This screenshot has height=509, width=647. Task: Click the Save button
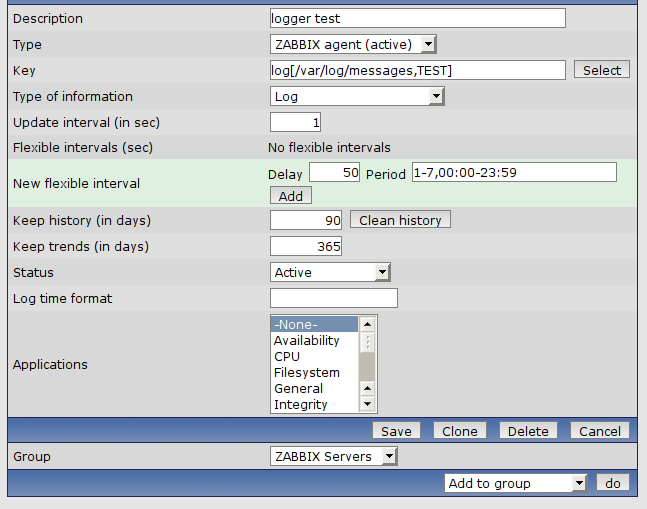pos(396,431)
